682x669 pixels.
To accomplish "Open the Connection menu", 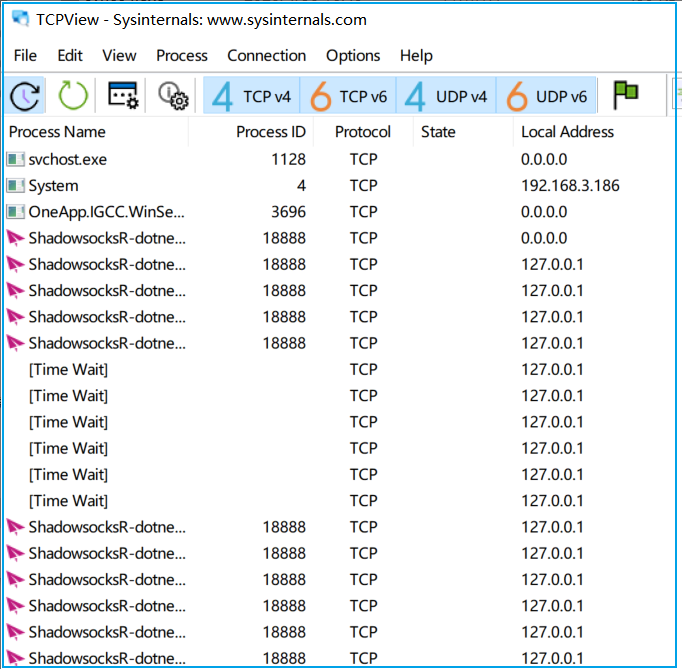I will [x=267, y=56].
